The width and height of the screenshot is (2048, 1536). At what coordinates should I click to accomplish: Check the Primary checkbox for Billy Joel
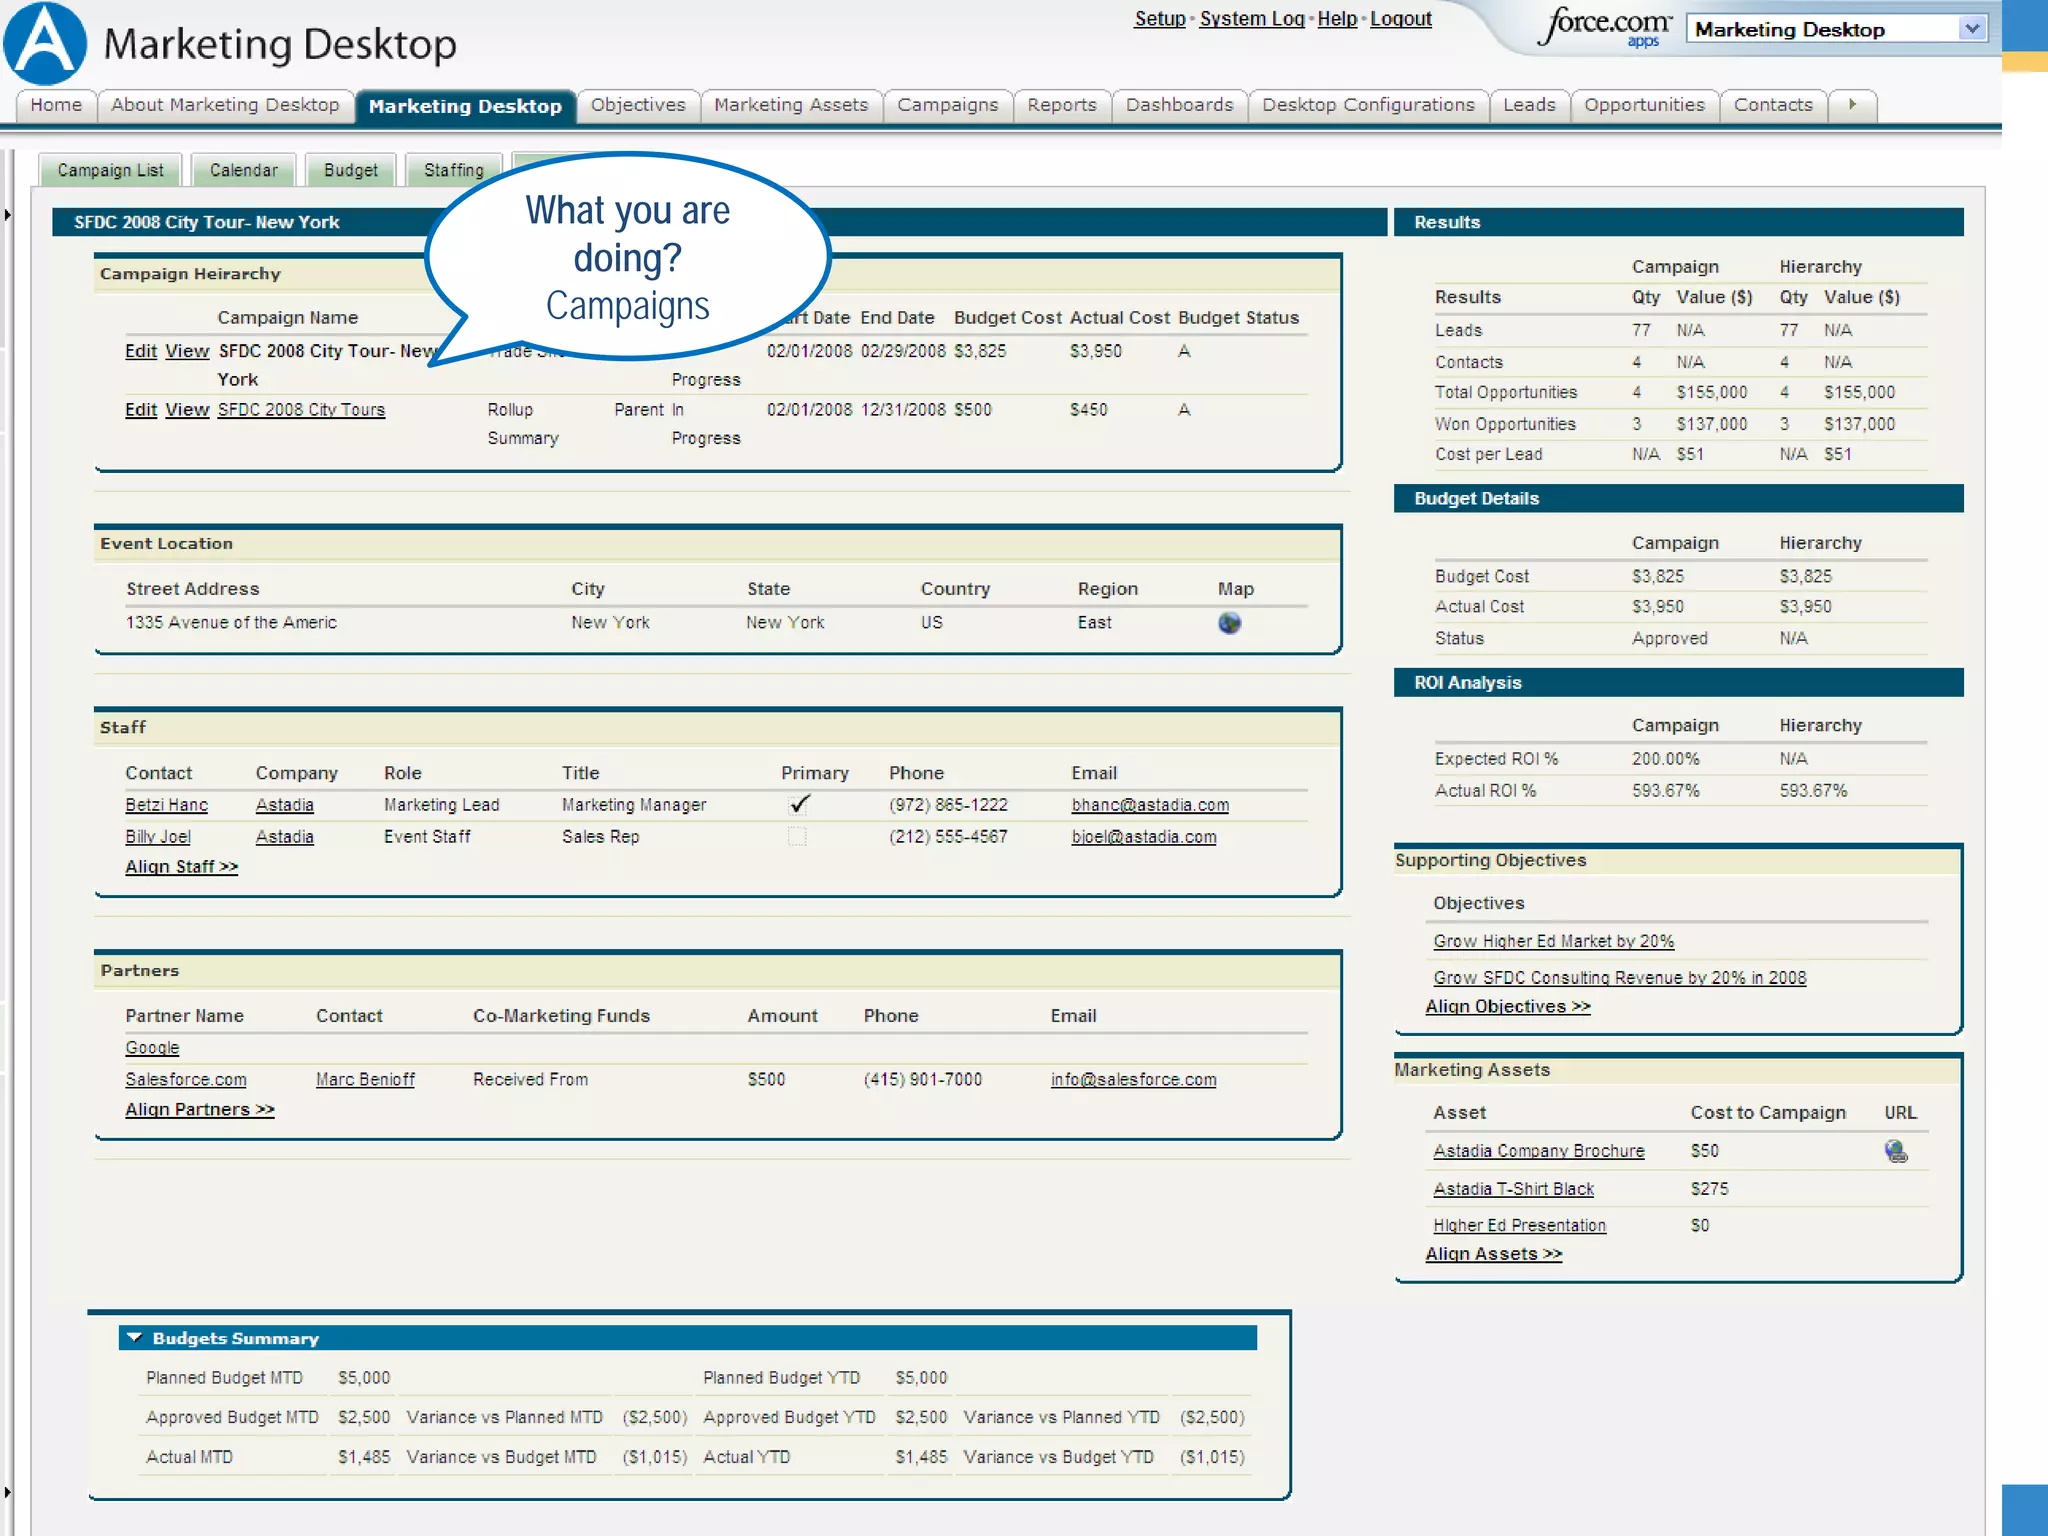(x=796, y=837)
